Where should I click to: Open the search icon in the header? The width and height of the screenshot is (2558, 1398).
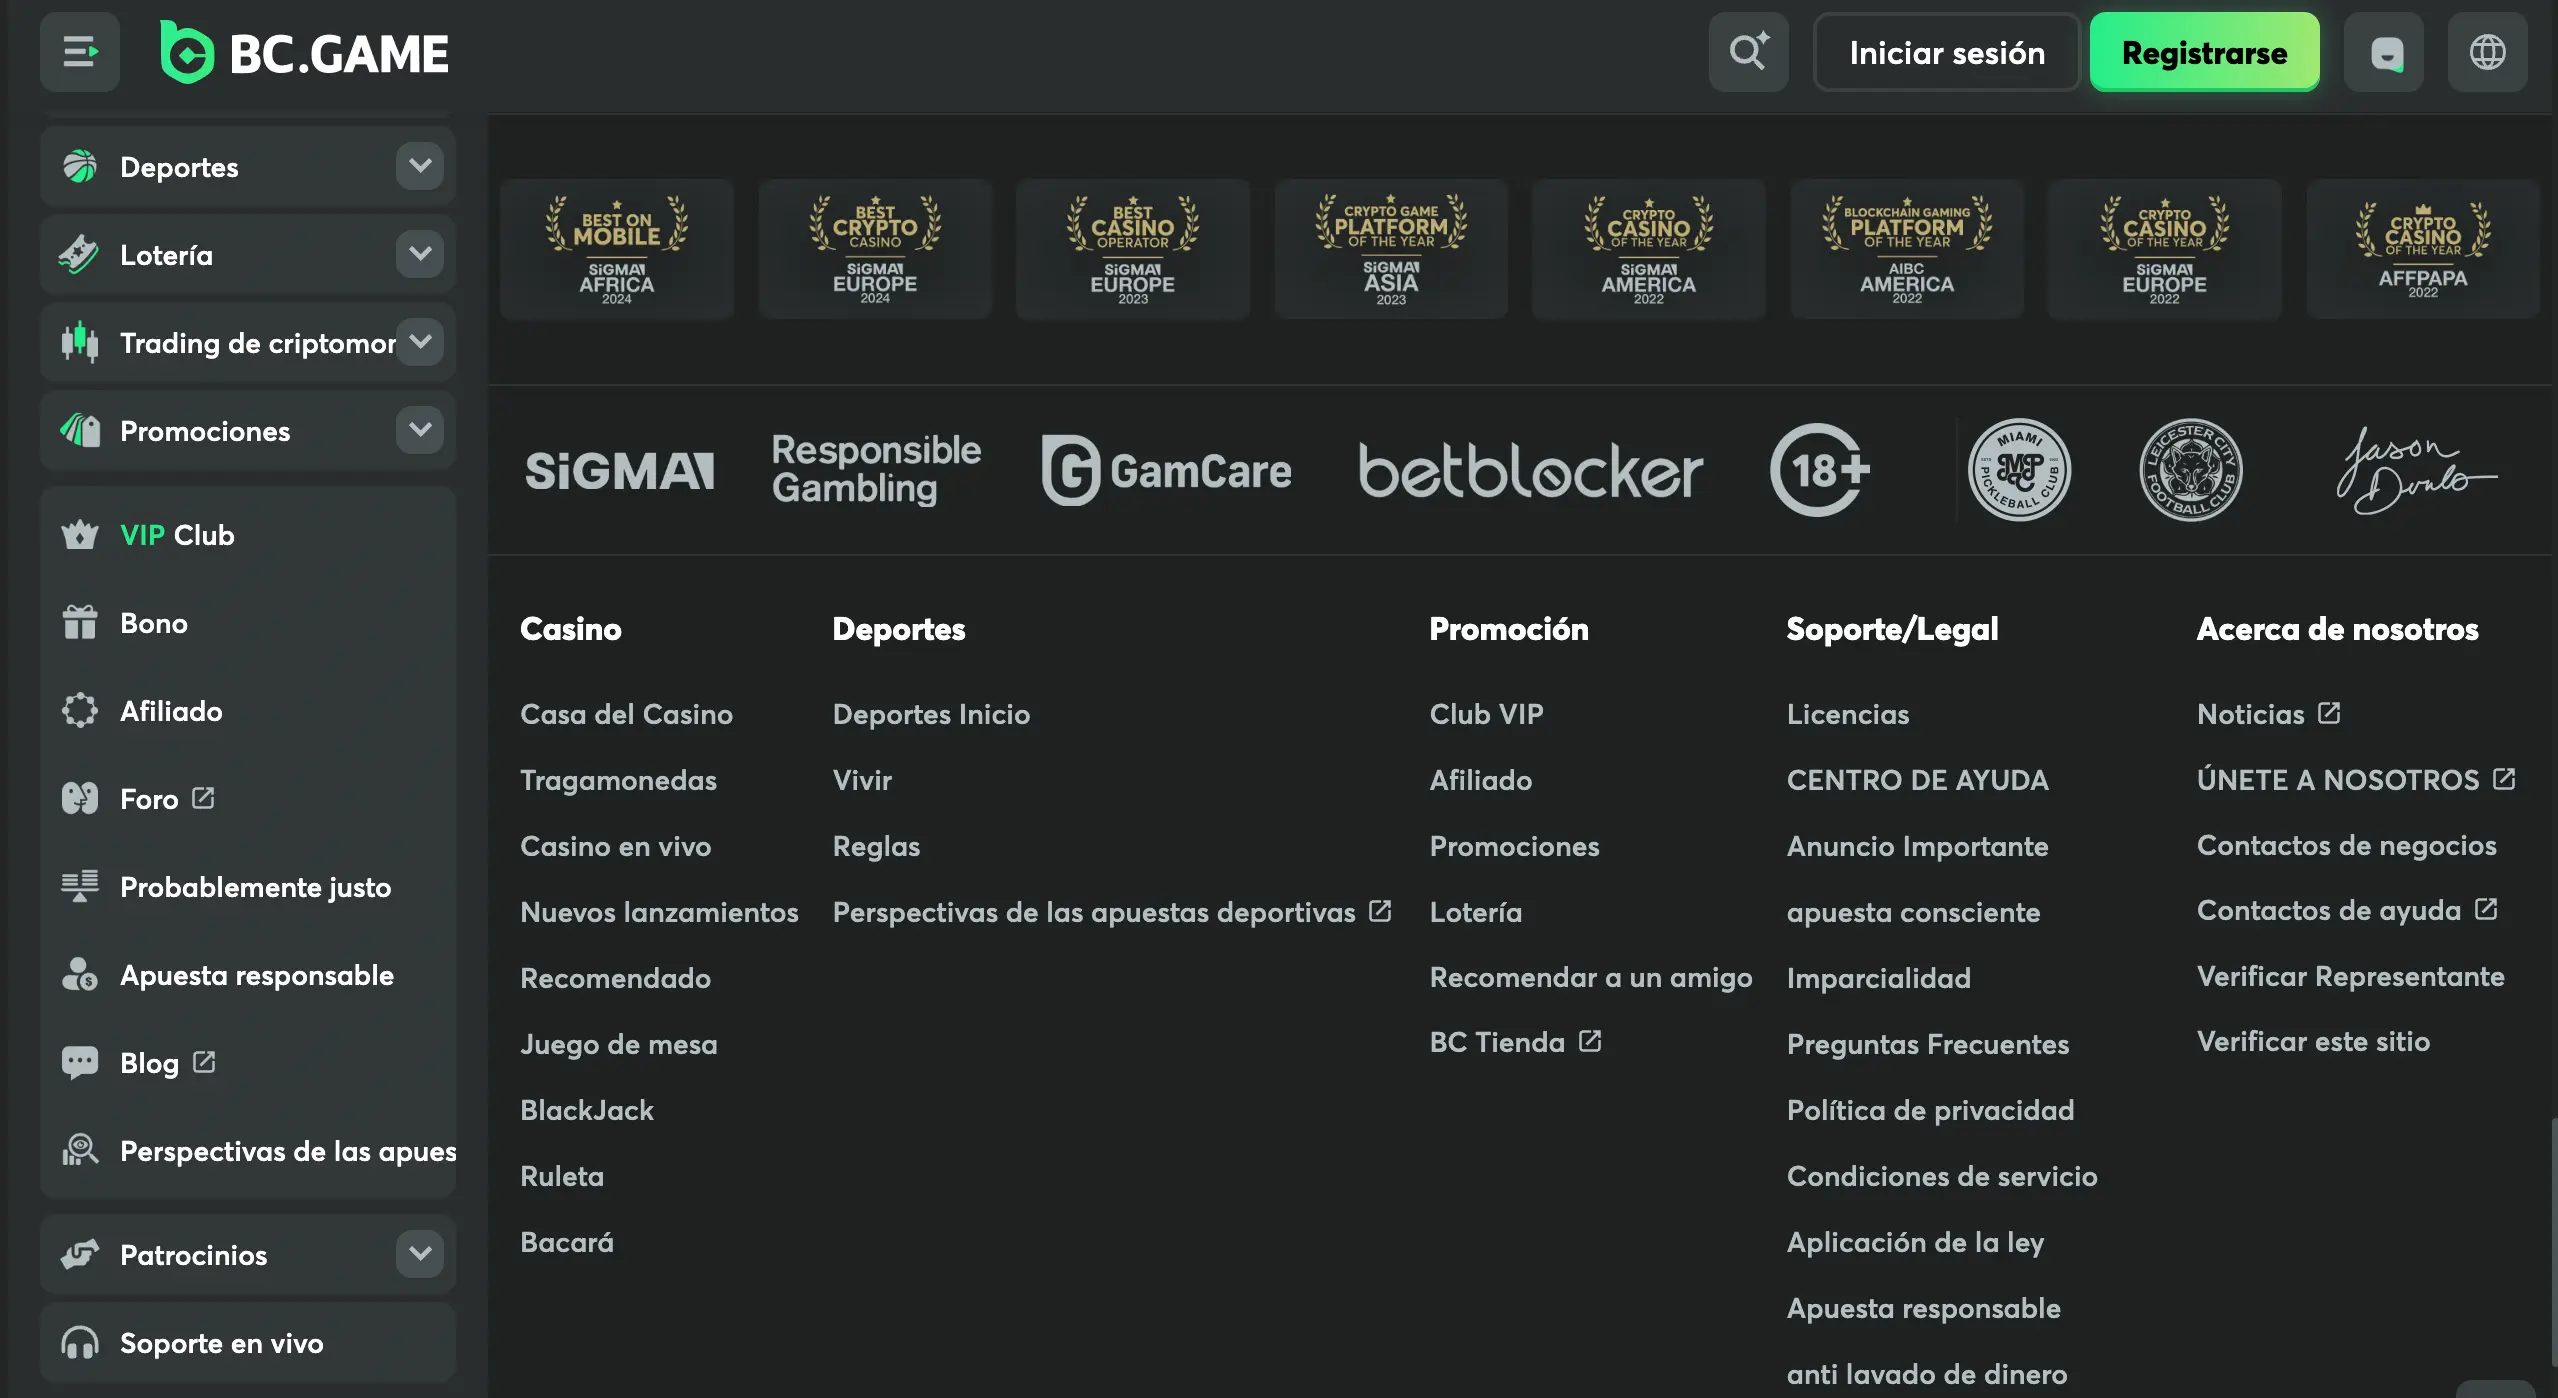click(1748, 52)
